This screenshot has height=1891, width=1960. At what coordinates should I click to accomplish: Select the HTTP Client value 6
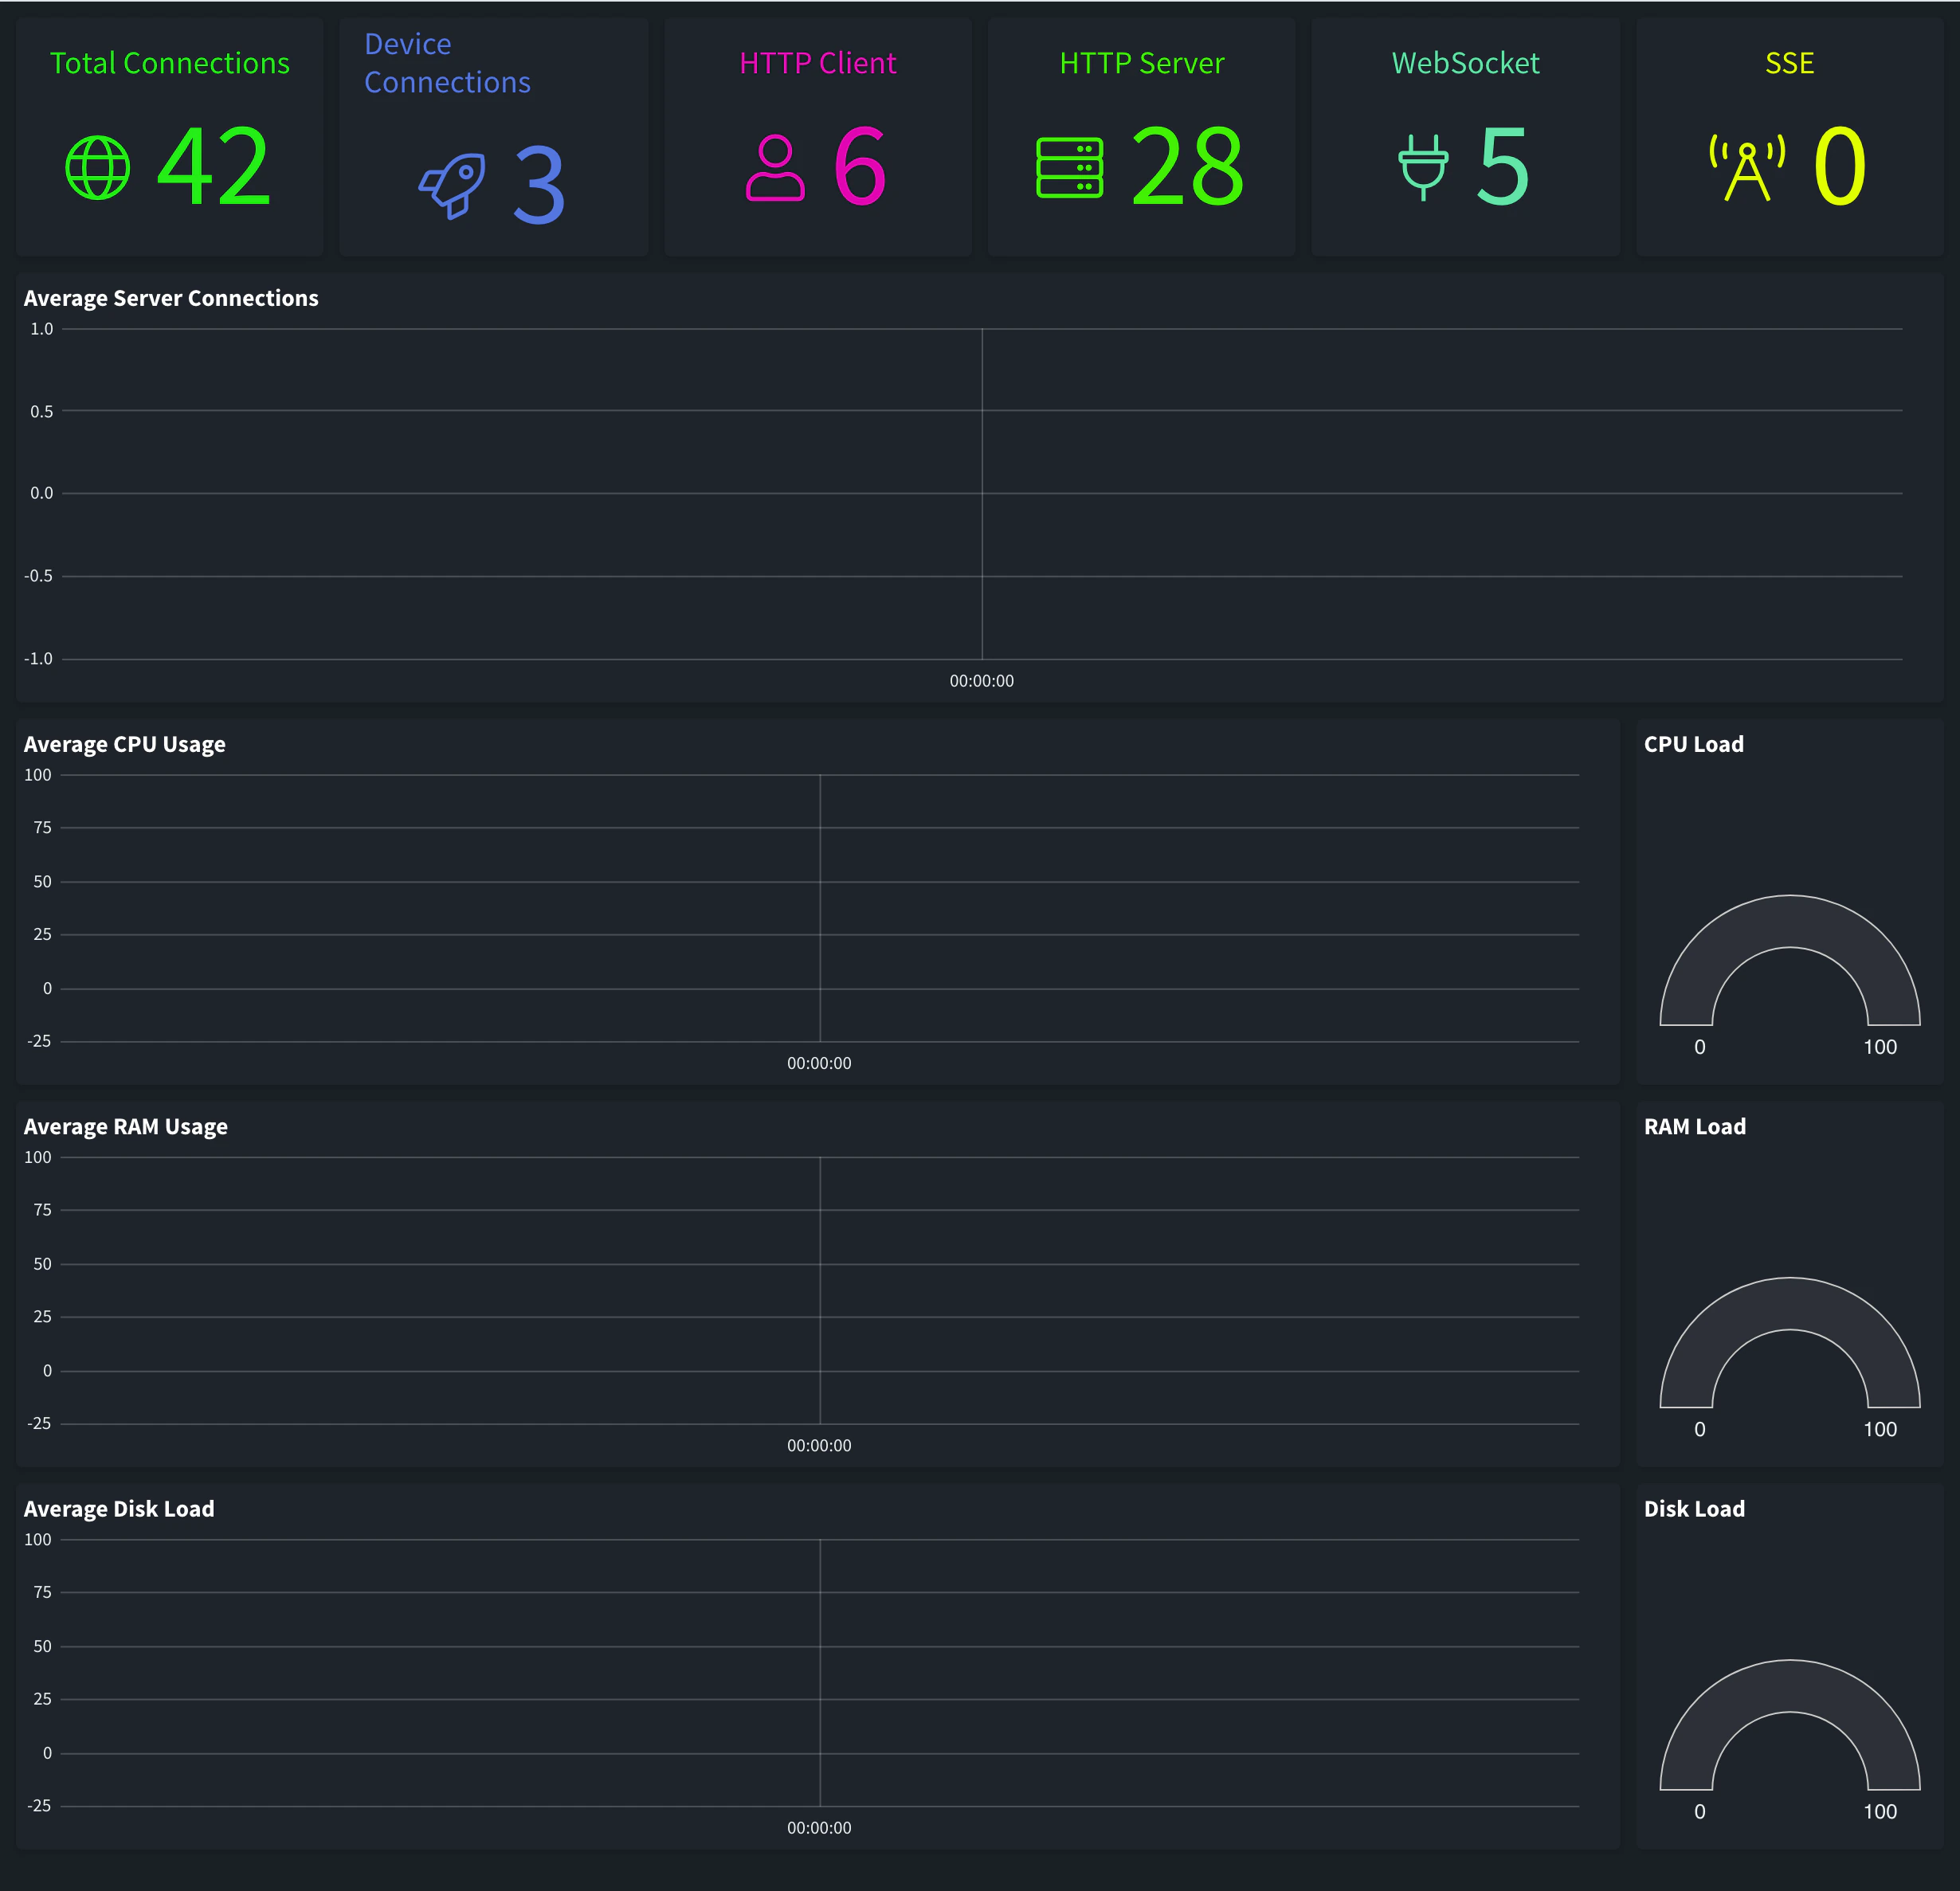pos(860,167)
